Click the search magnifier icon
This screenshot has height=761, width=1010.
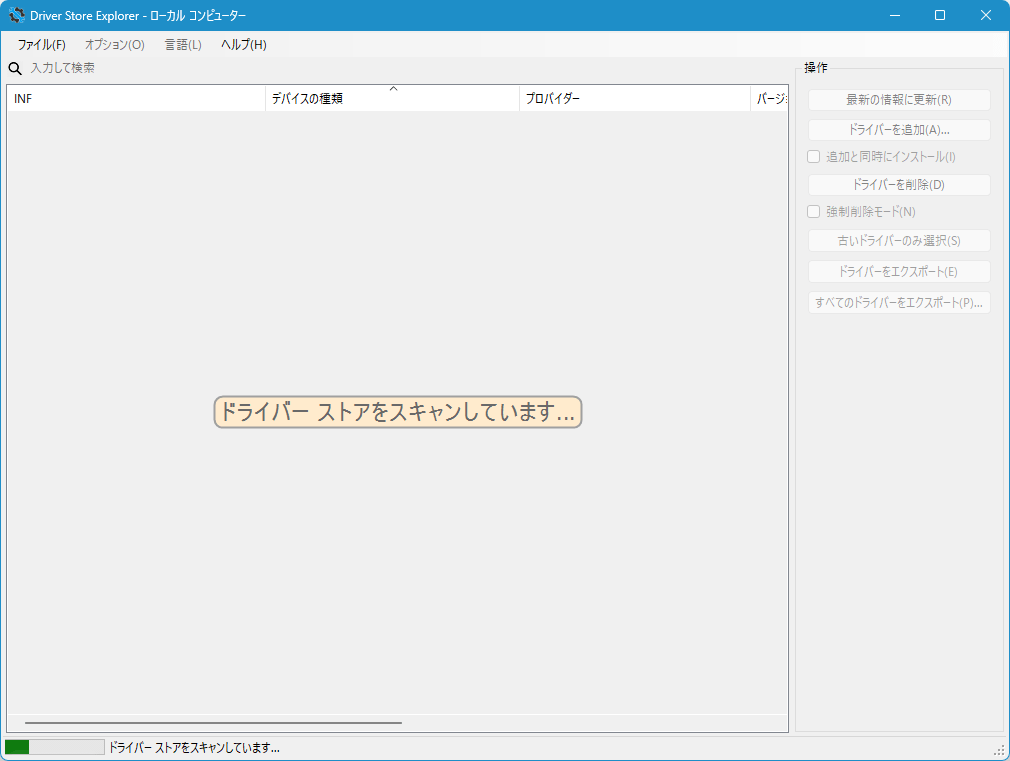[15, 68]
